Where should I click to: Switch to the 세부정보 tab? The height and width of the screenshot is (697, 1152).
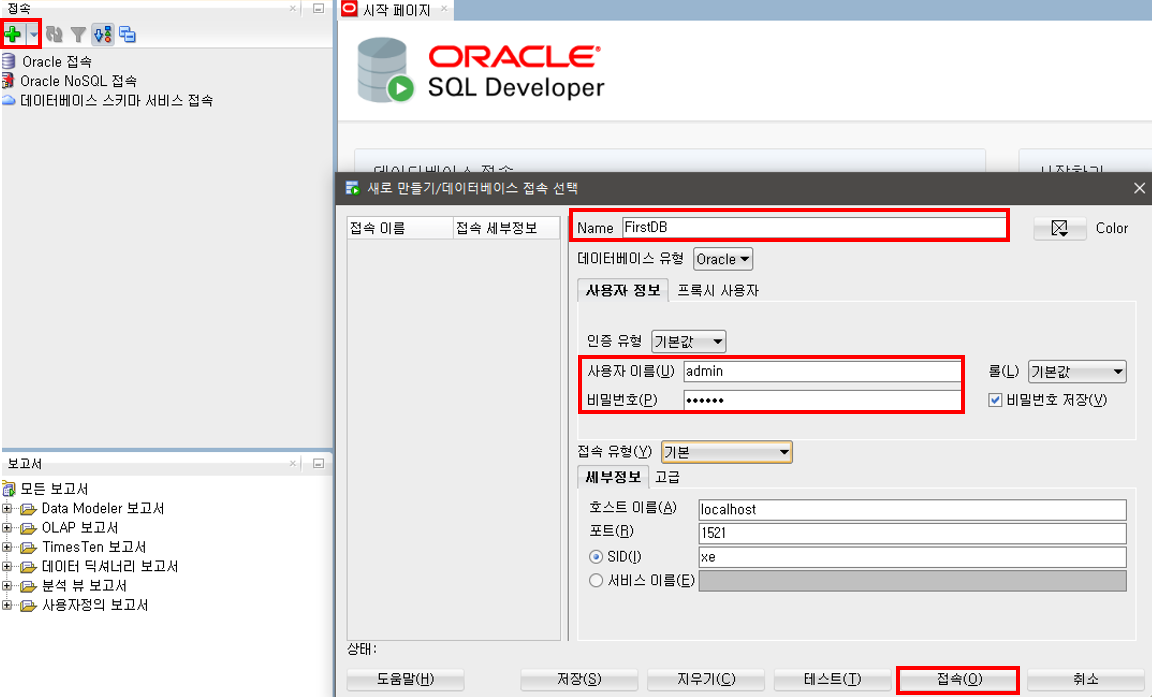coord(613,477)
